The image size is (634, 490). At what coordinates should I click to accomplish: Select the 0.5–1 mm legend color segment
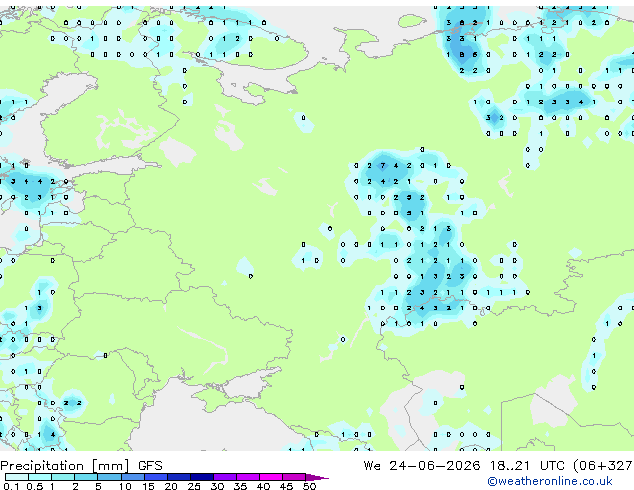(40, 477)
